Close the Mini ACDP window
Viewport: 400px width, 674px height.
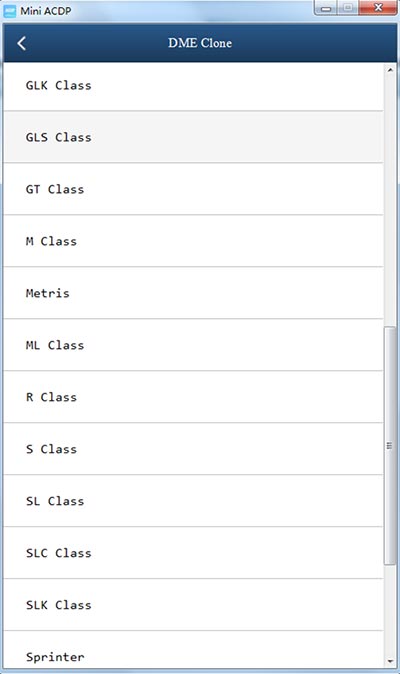click(378, 8)
